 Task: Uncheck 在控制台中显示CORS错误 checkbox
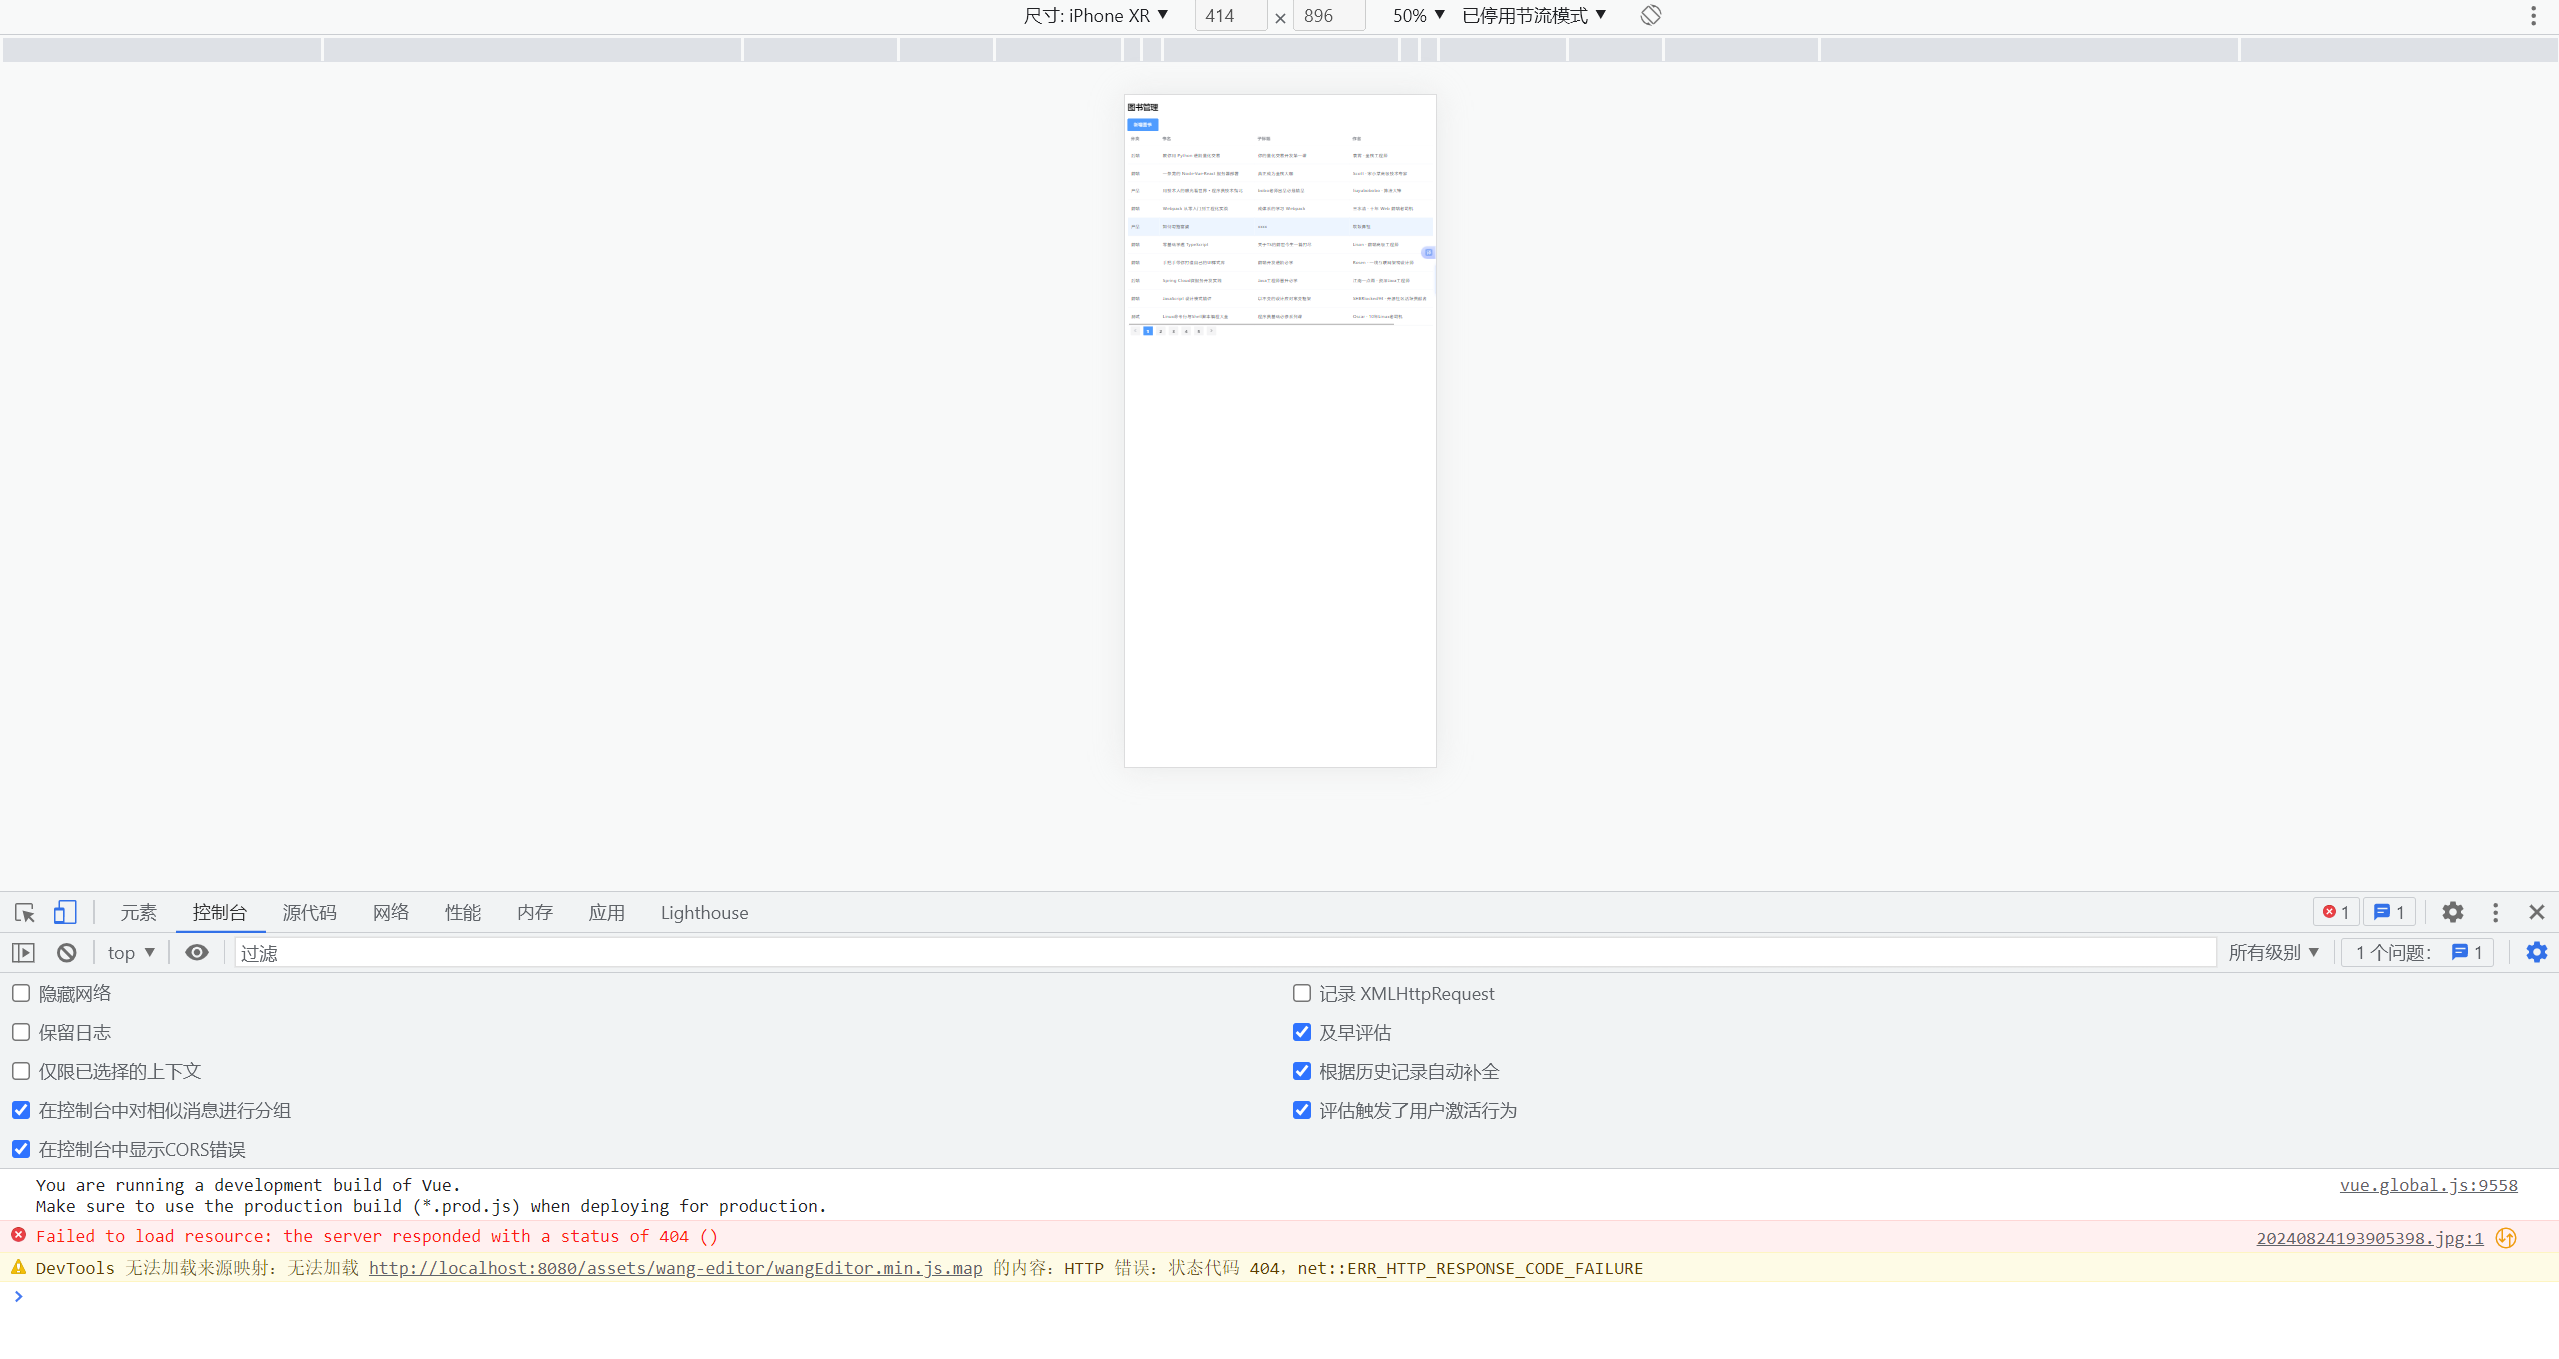pyautogui.click(x=21, y=1149)
